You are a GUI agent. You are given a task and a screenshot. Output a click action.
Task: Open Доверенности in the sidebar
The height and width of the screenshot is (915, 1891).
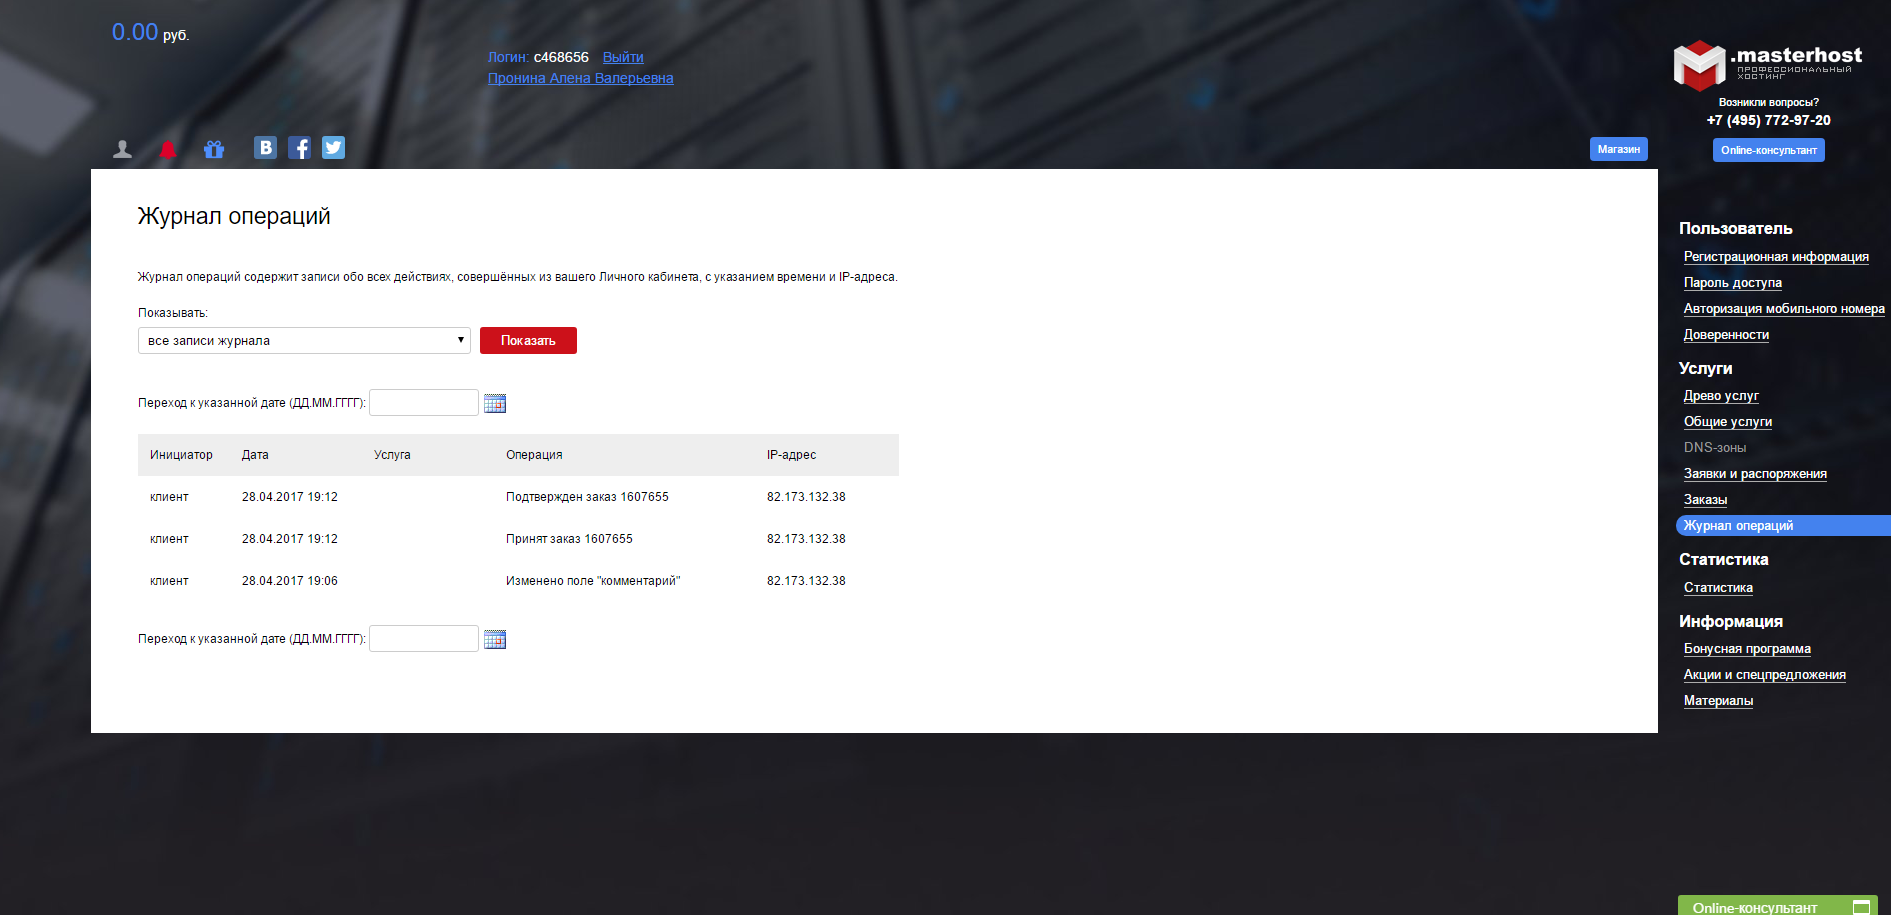(x=1726, y=335)
